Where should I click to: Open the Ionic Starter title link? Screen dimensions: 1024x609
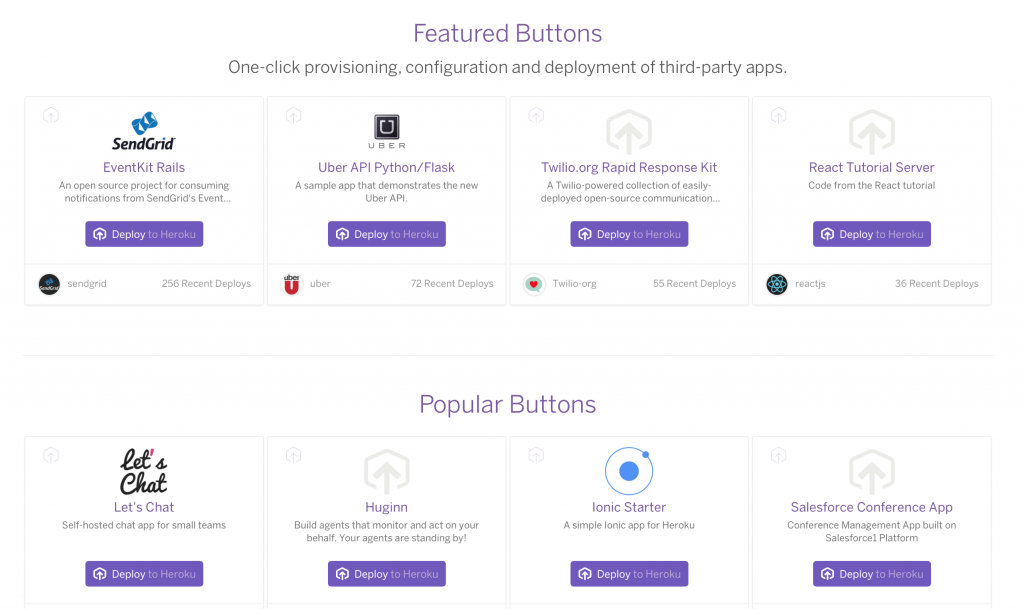tap(629, 507)
